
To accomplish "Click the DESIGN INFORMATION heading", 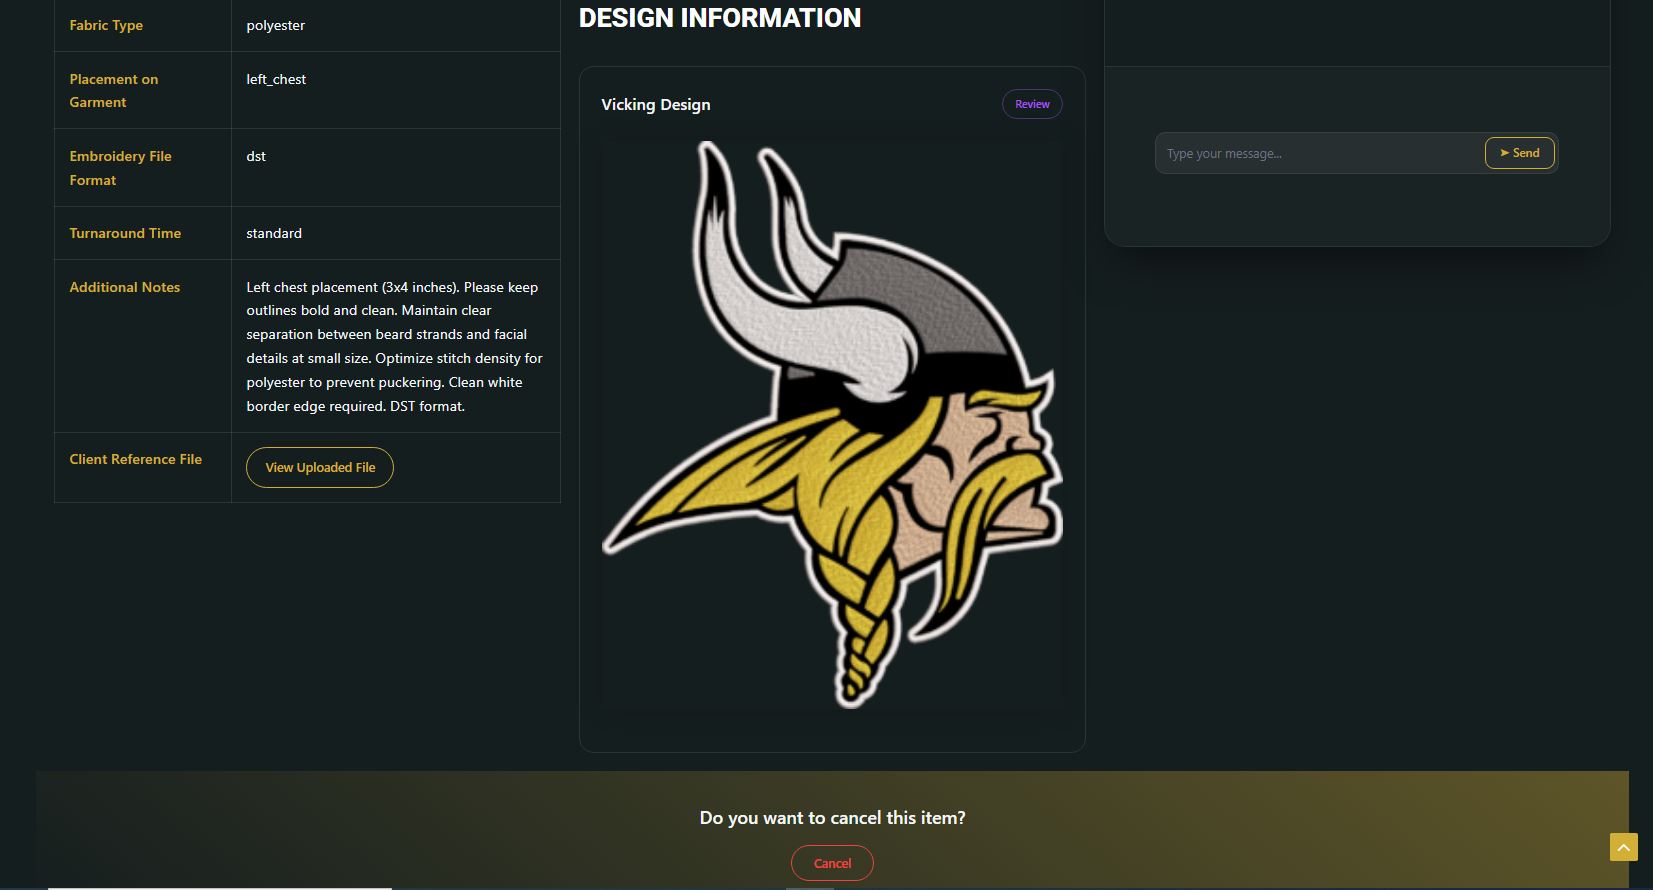I will click(x=719, y=18).
